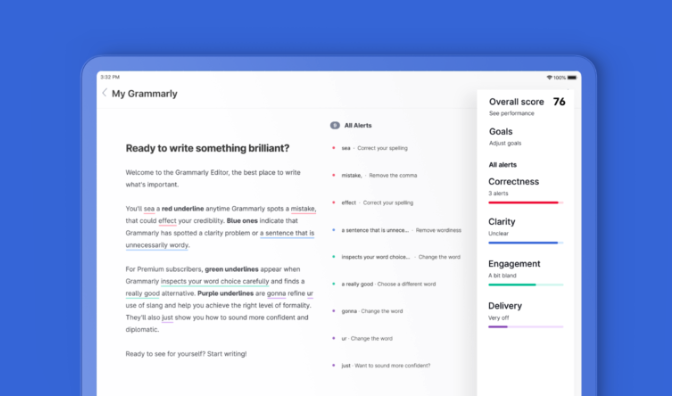Click the underlined word 'sea' in document

click(x=149, y=209)
